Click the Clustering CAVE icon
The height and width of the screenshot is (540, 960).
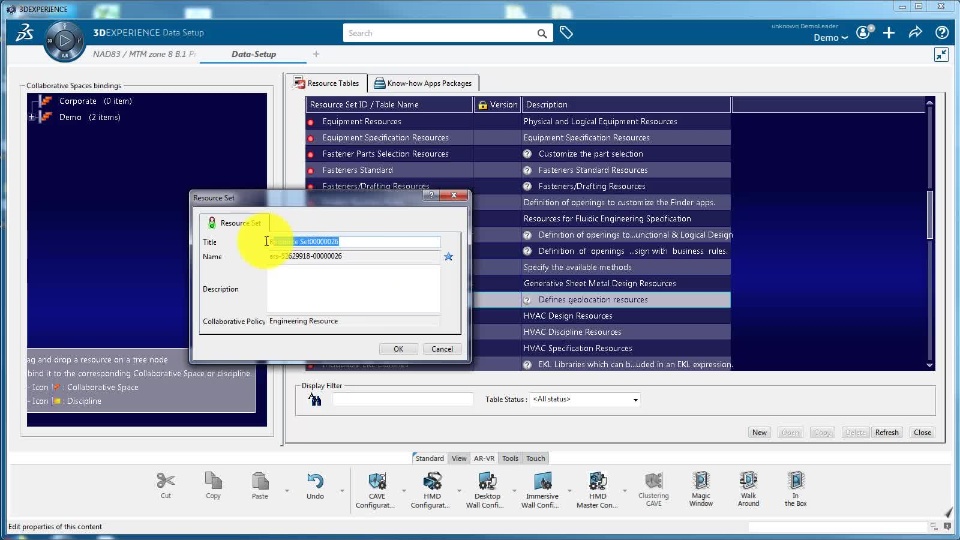click(x=654, y=481)
